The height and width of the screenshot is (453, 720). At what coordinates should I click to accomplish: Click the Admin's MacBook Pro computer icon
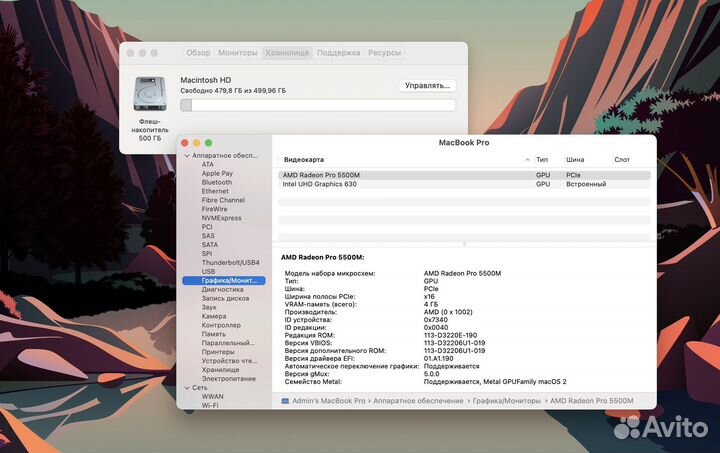pos(285,401)
